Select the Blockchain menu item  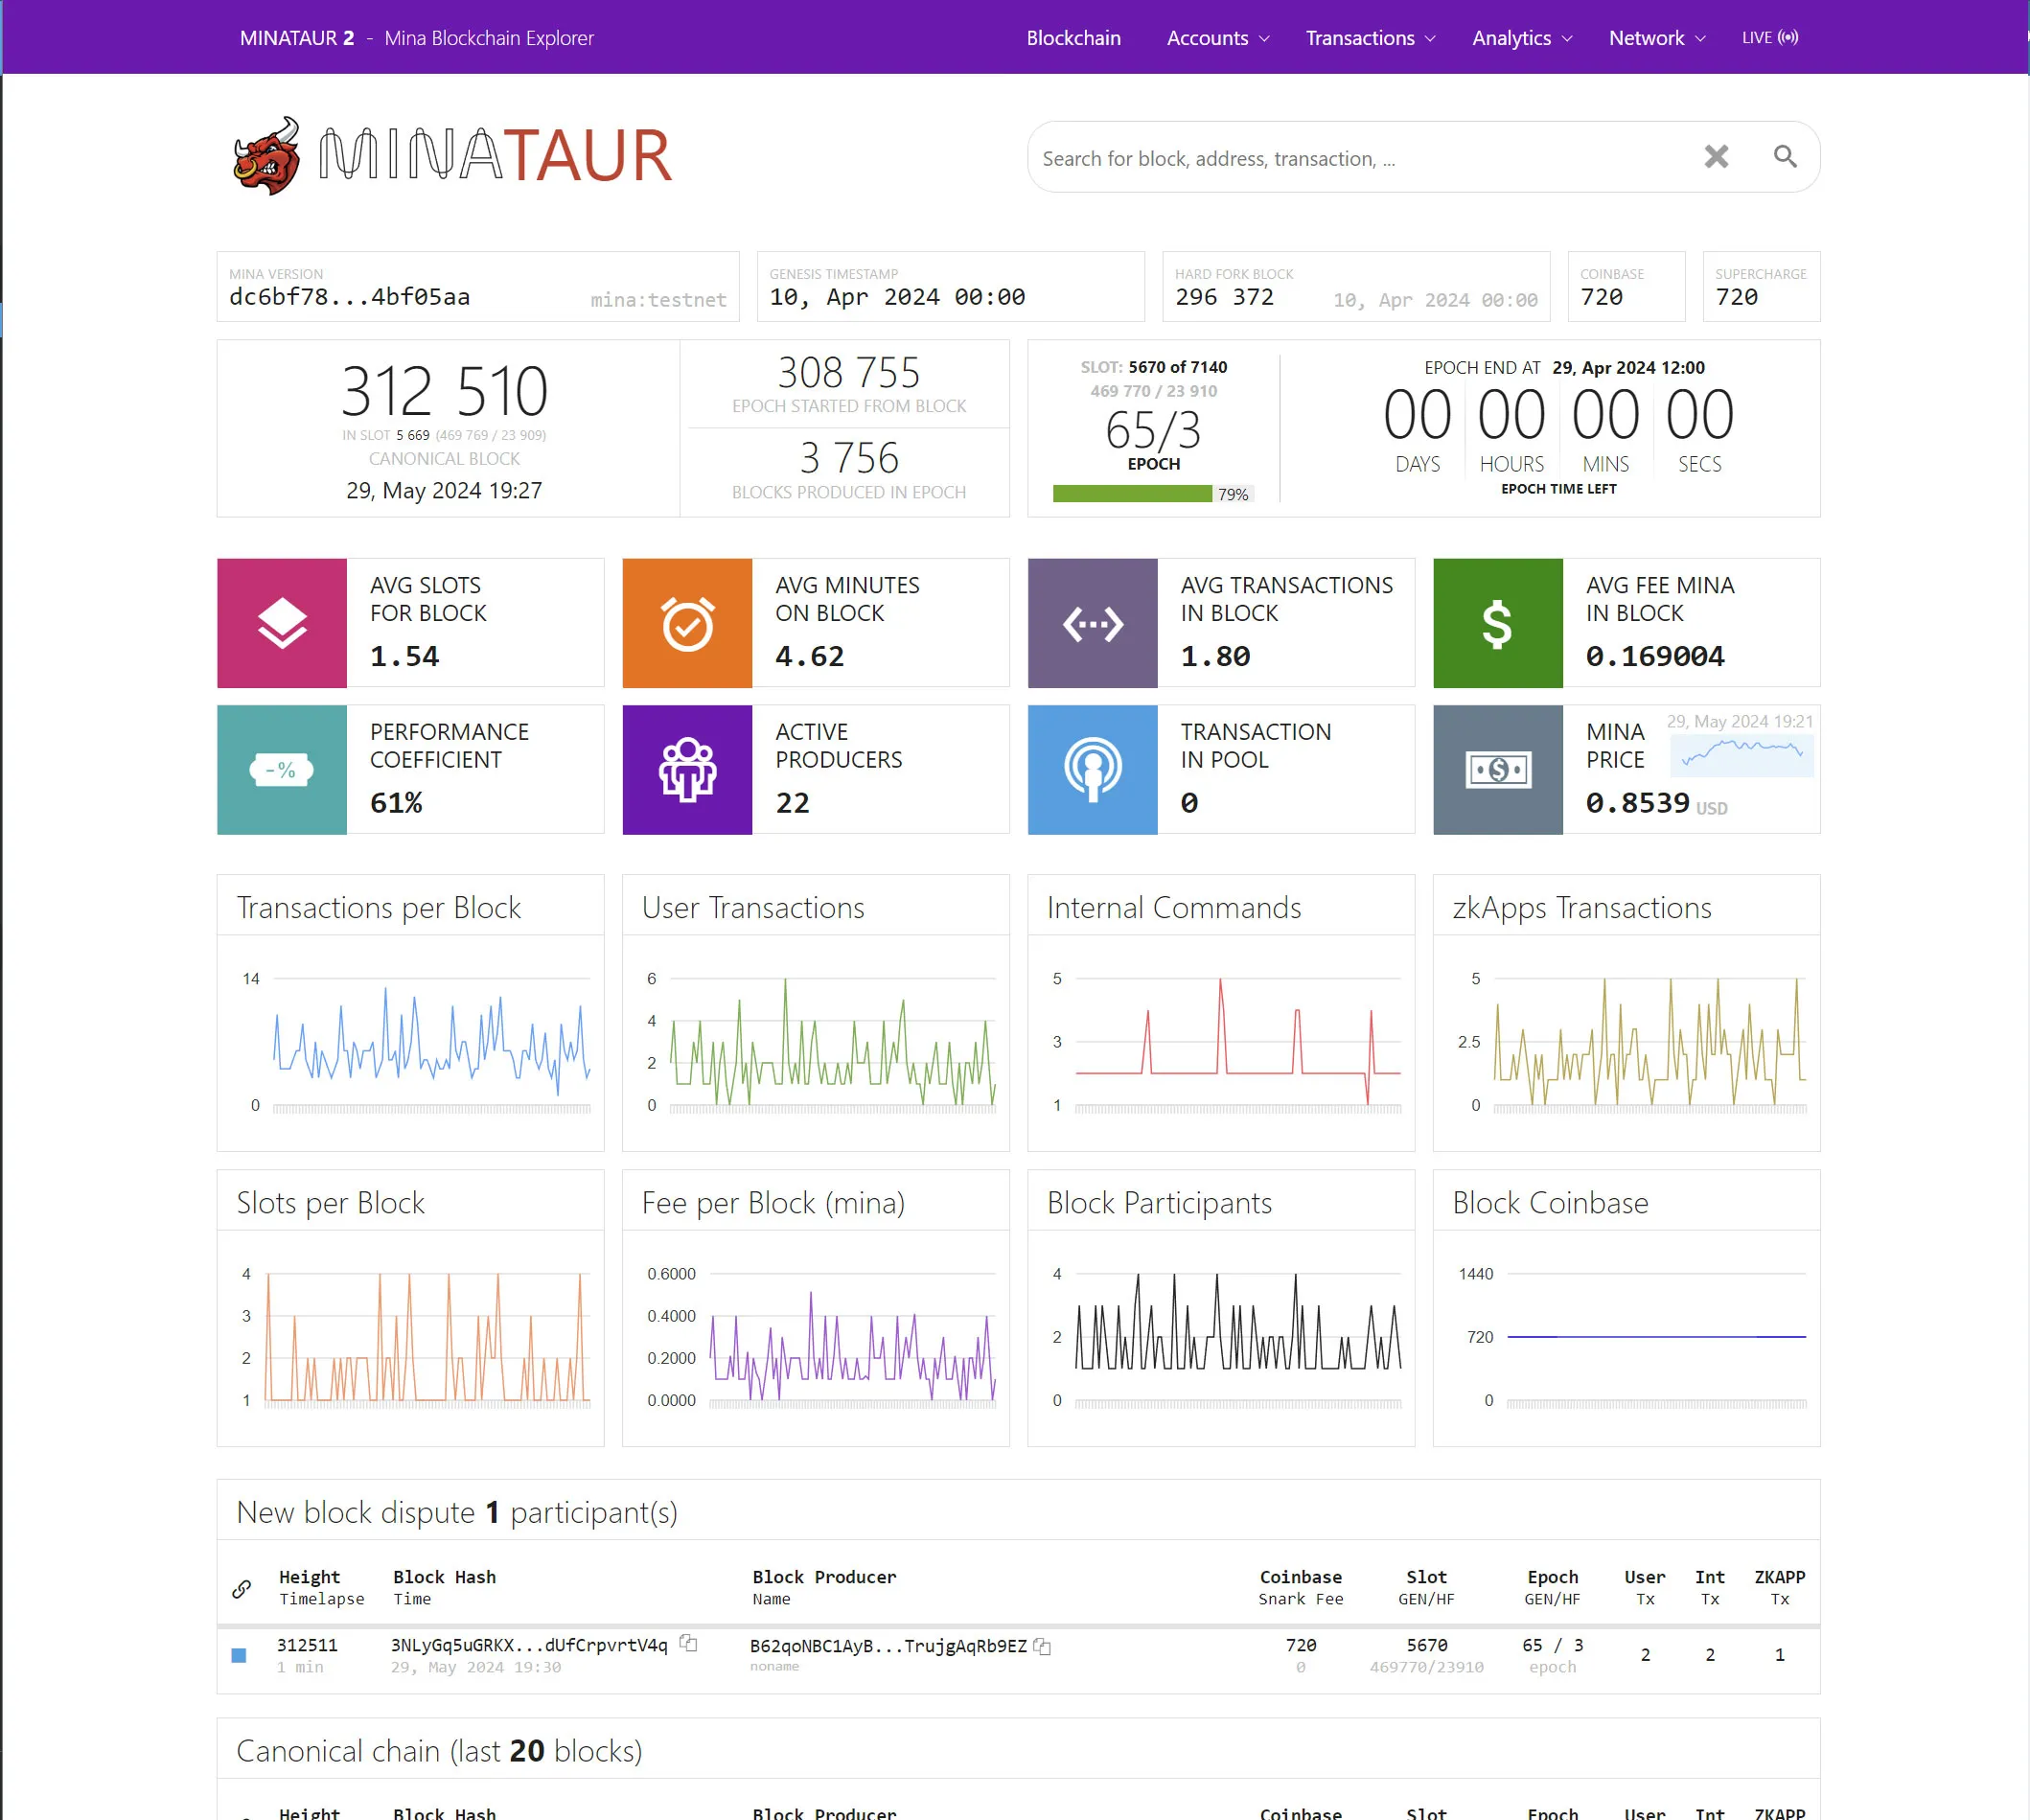(x=1074, y=37)
